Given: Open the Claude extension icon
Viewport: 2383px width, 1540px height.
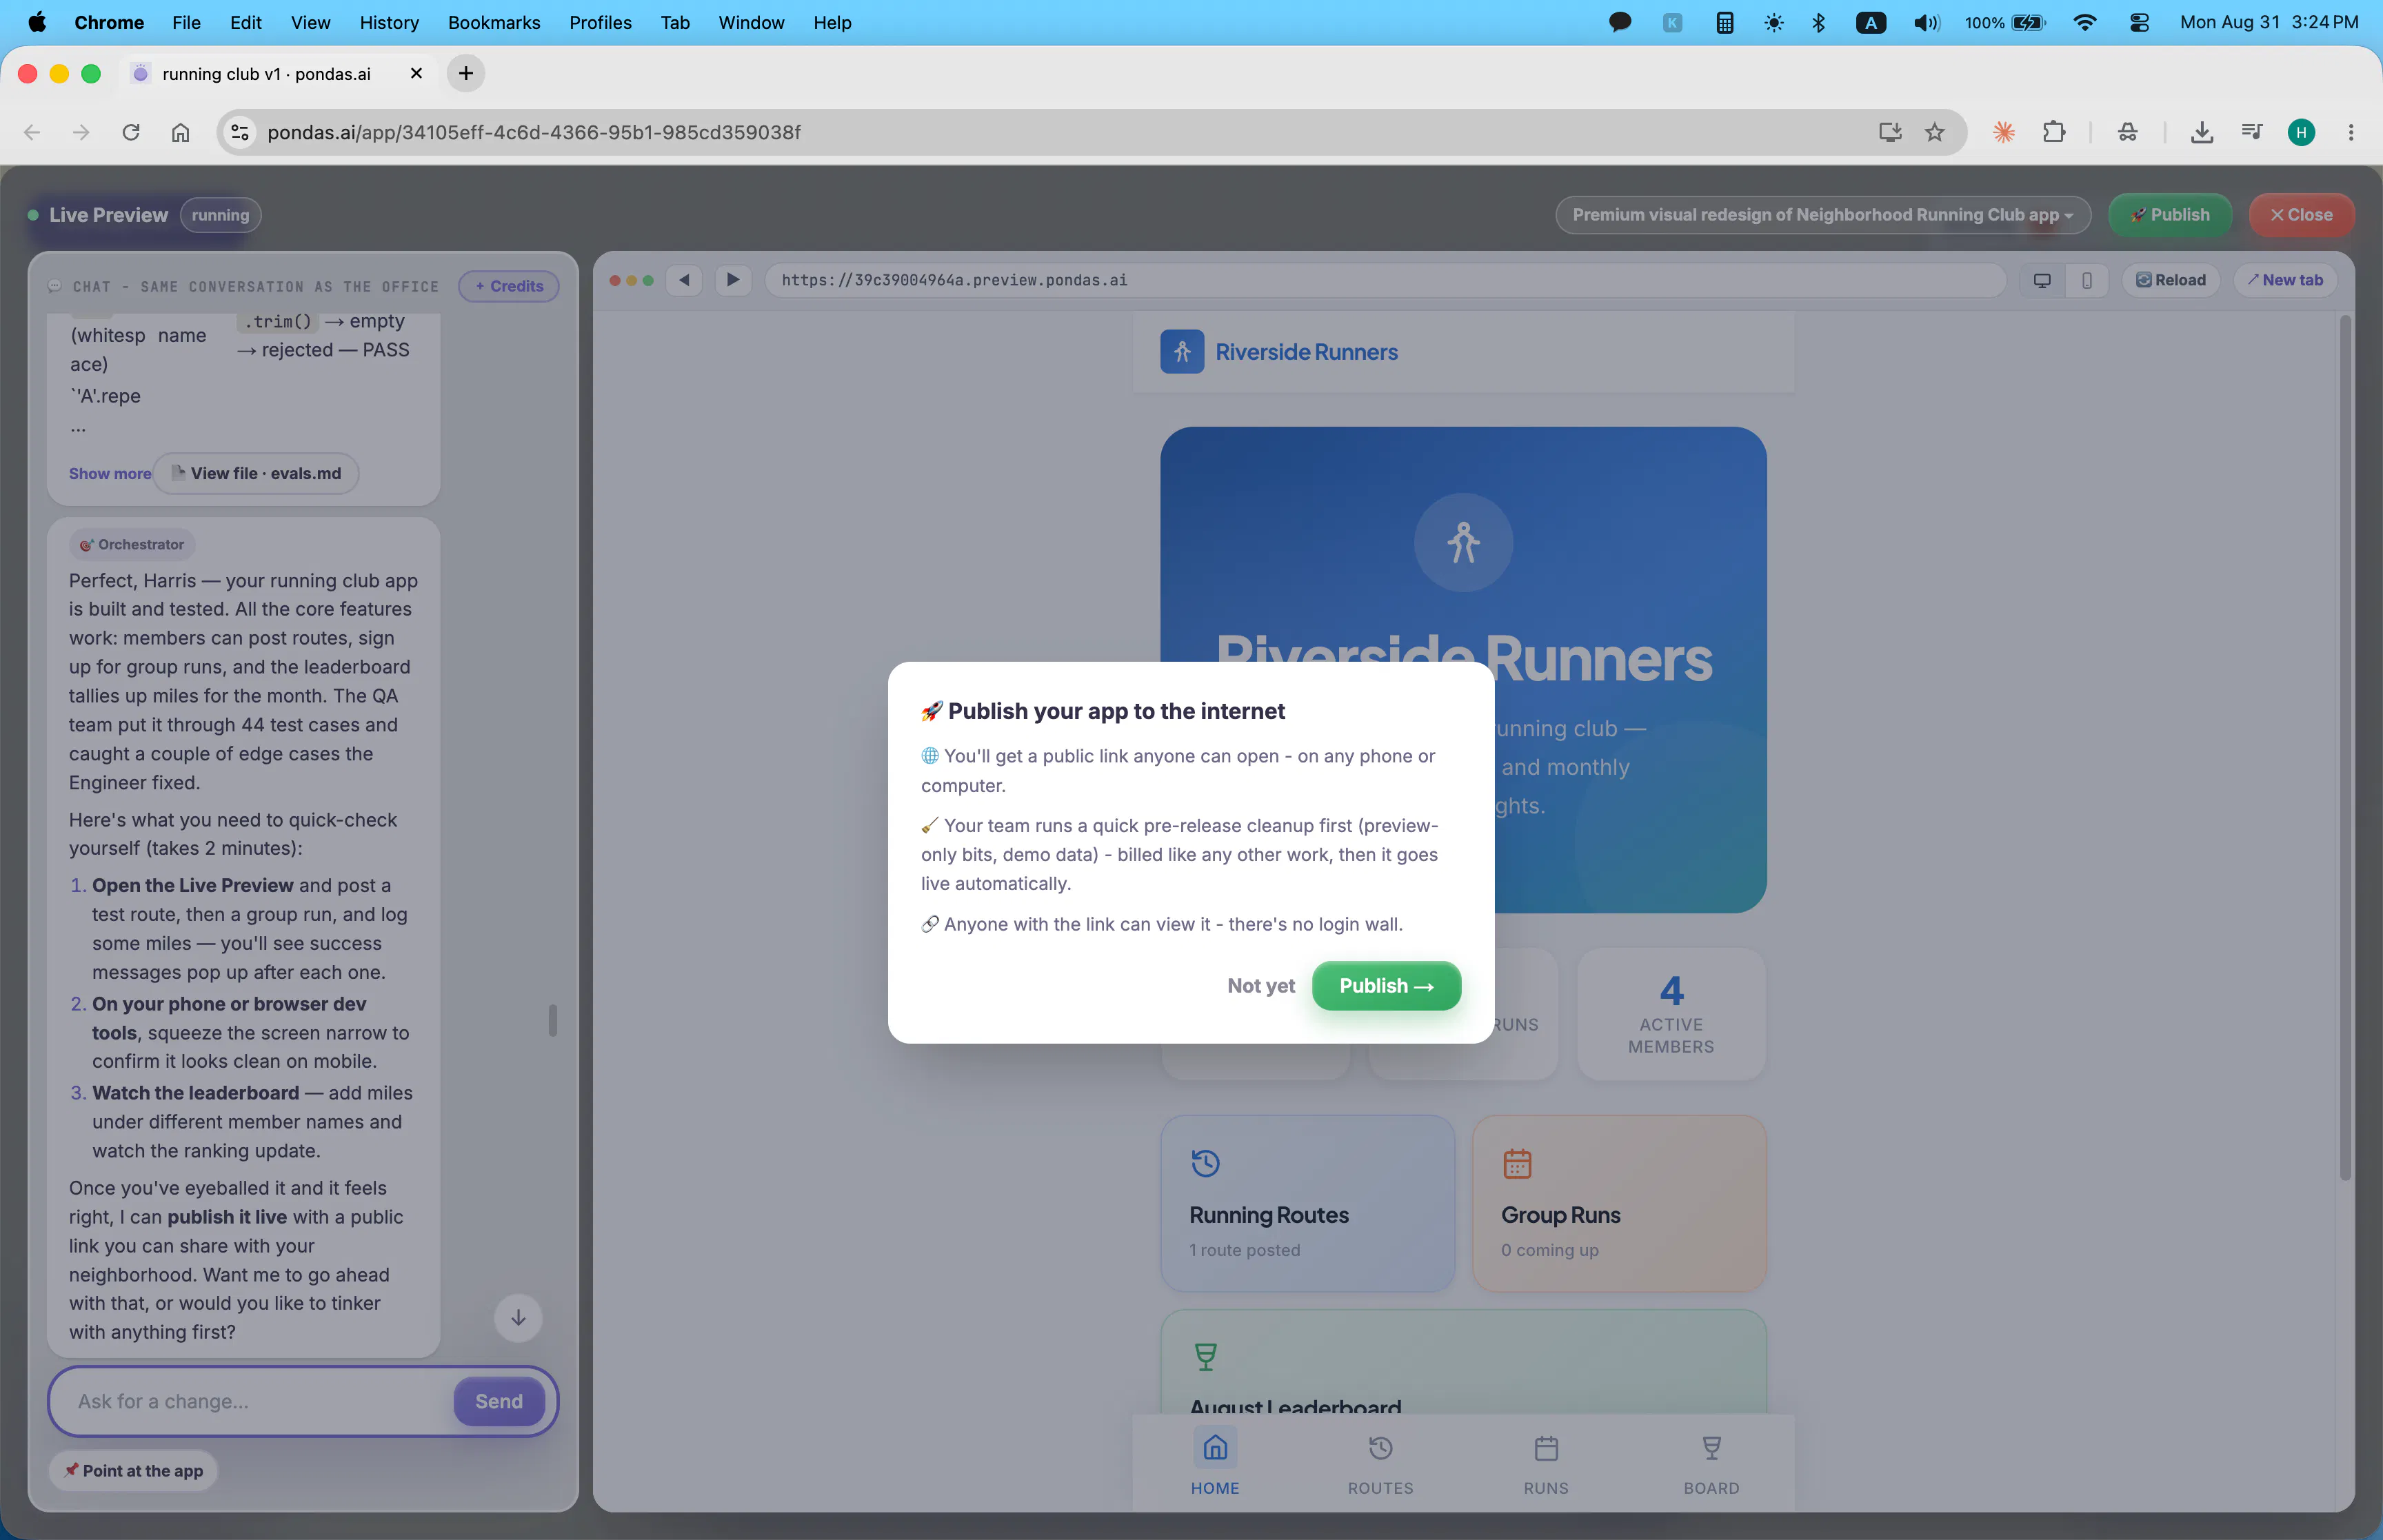Looking at the screenshot, I should [2003, 132].
